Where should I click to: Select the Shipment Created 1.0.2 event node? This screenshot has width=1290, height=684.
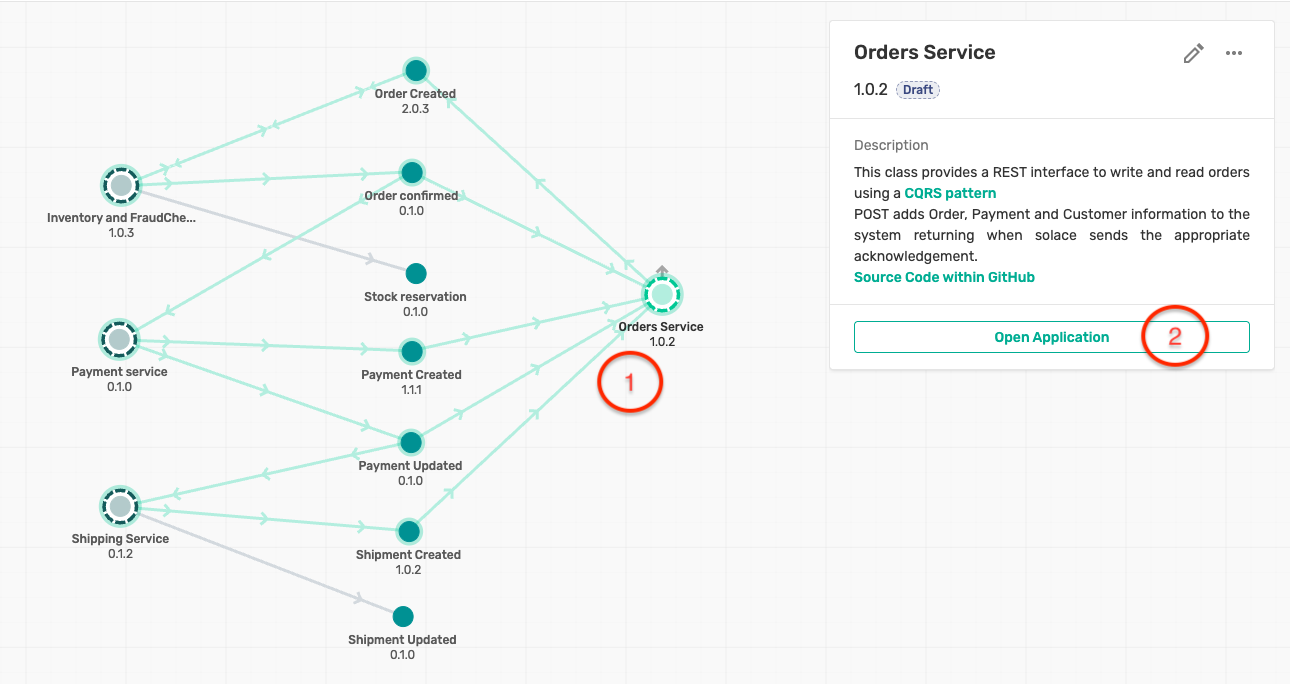point(409,531)
